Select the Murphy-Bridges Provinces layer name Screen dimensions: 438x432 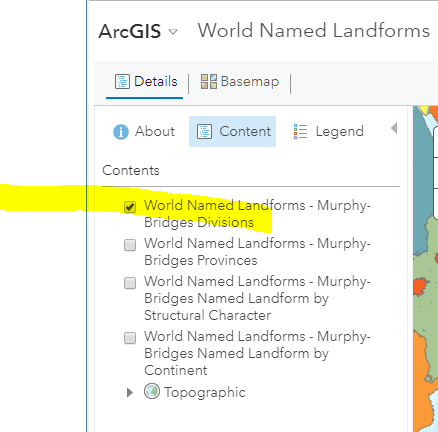(x=257, y=252)
